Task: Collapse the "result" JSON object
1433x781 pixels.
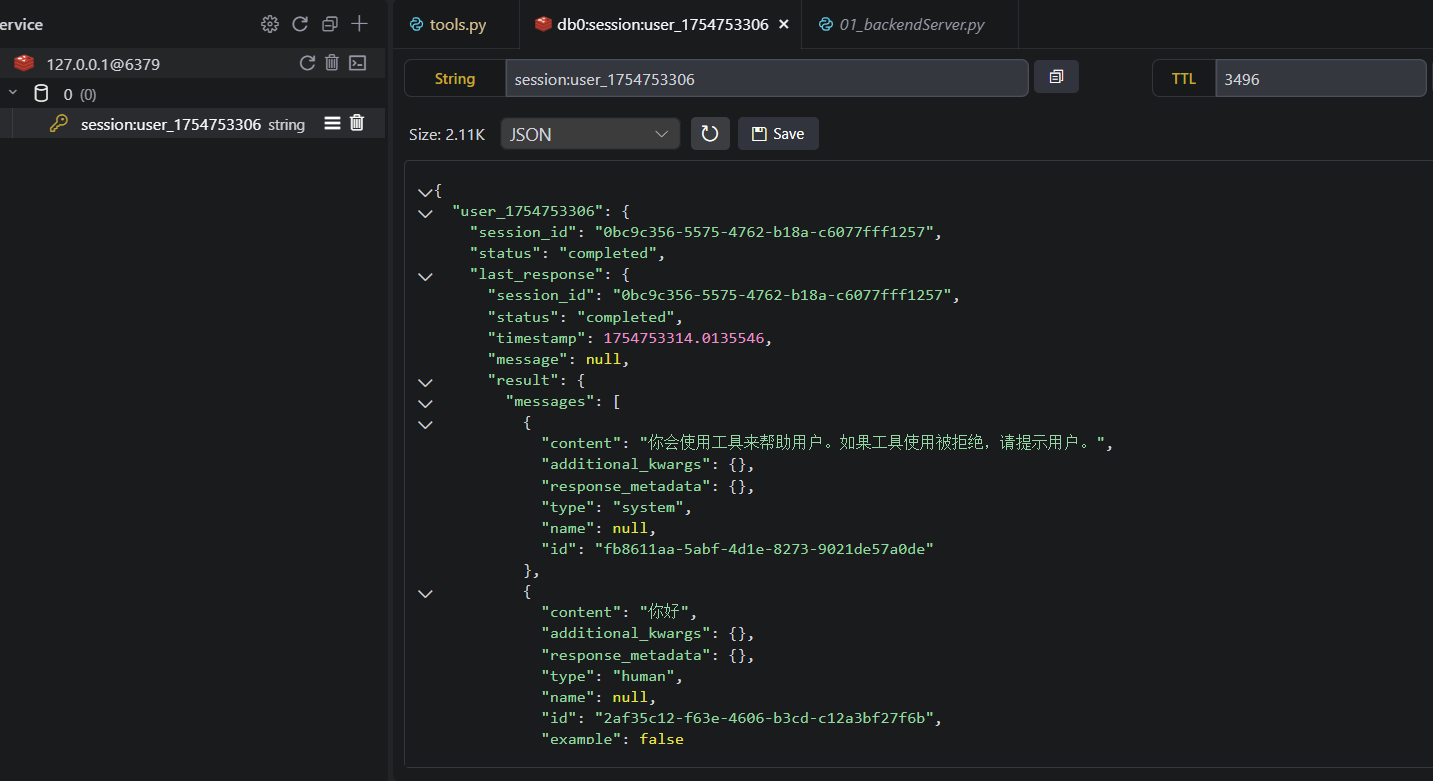Action: click(426, 381)
